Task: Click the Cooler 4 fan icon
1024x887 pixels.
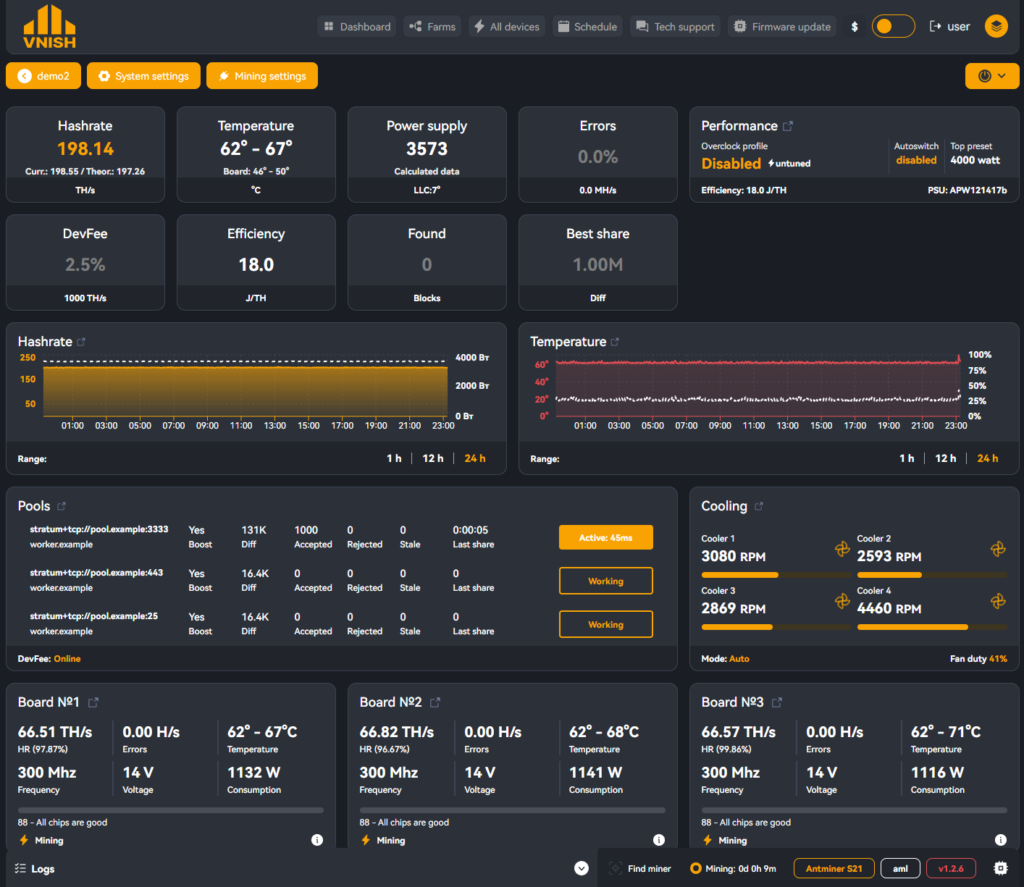Action: point(998,601)
